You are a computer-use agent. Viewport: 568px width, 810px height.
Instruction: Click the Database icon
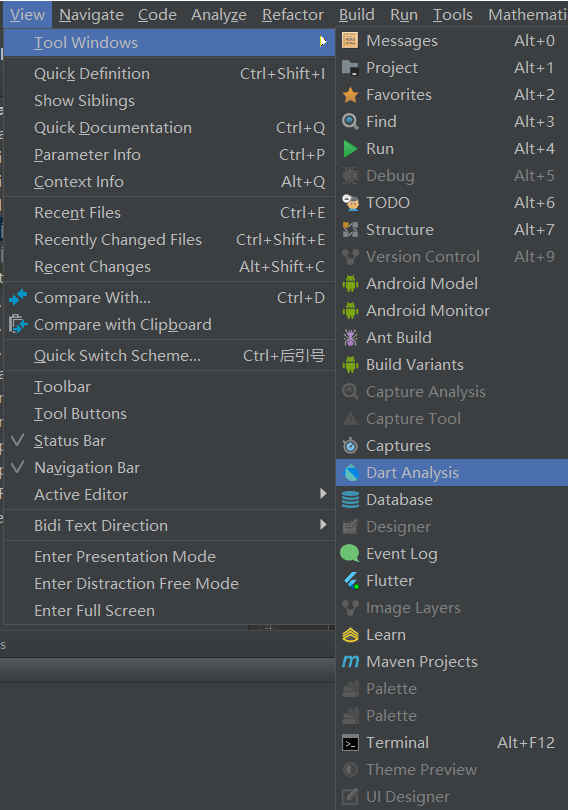(x=350, y=500)
